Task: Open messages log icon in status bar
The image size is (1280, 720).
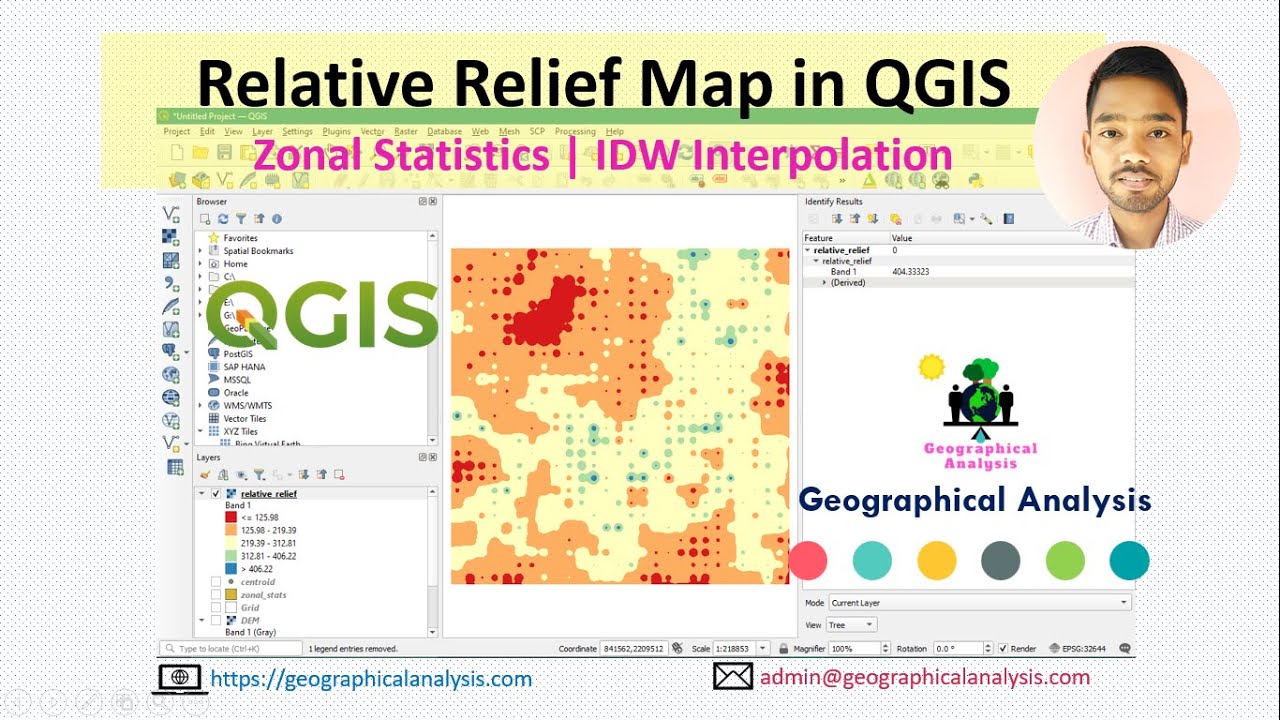Action: pos(1125,648)
